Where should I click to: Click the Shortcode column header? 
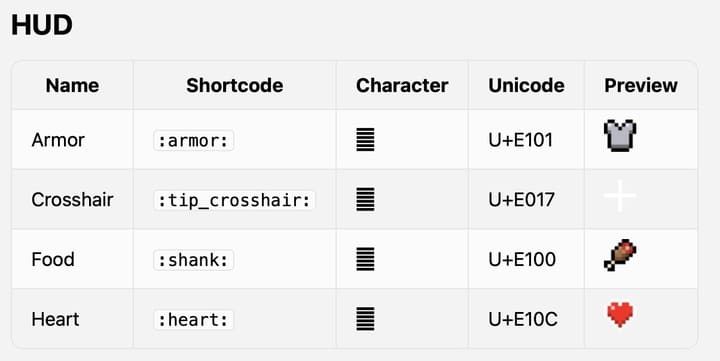click(x=235, y=85)
